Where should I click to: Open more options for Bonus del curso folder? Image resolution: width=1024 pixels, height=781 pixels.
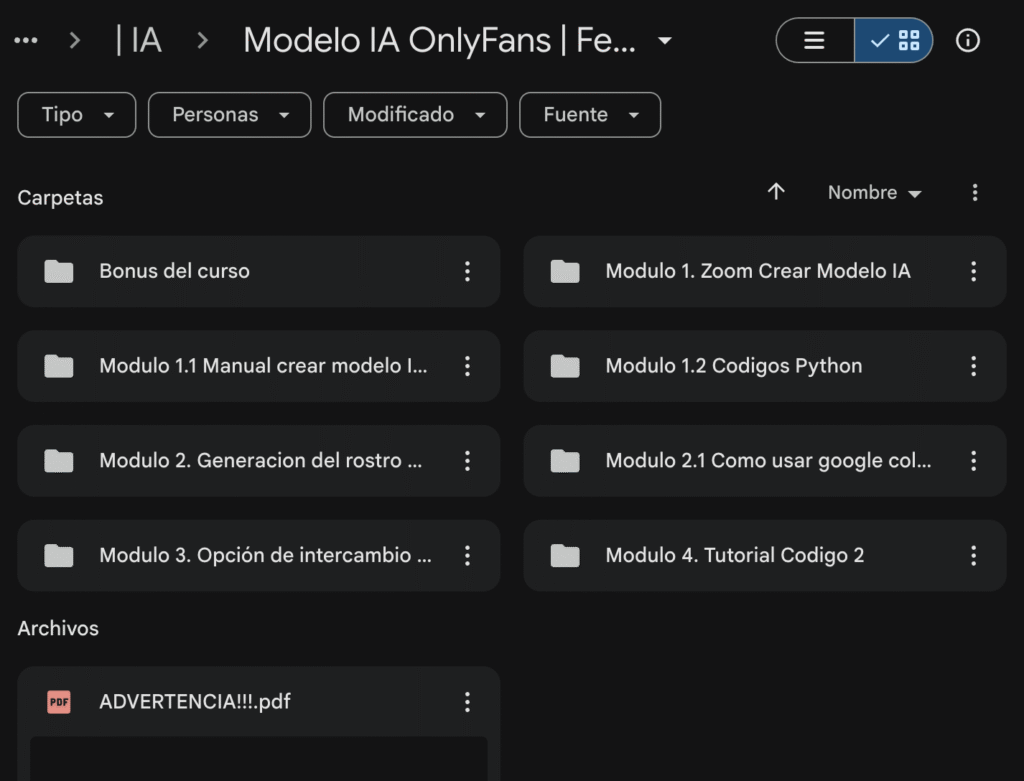(x=467, y=271)
